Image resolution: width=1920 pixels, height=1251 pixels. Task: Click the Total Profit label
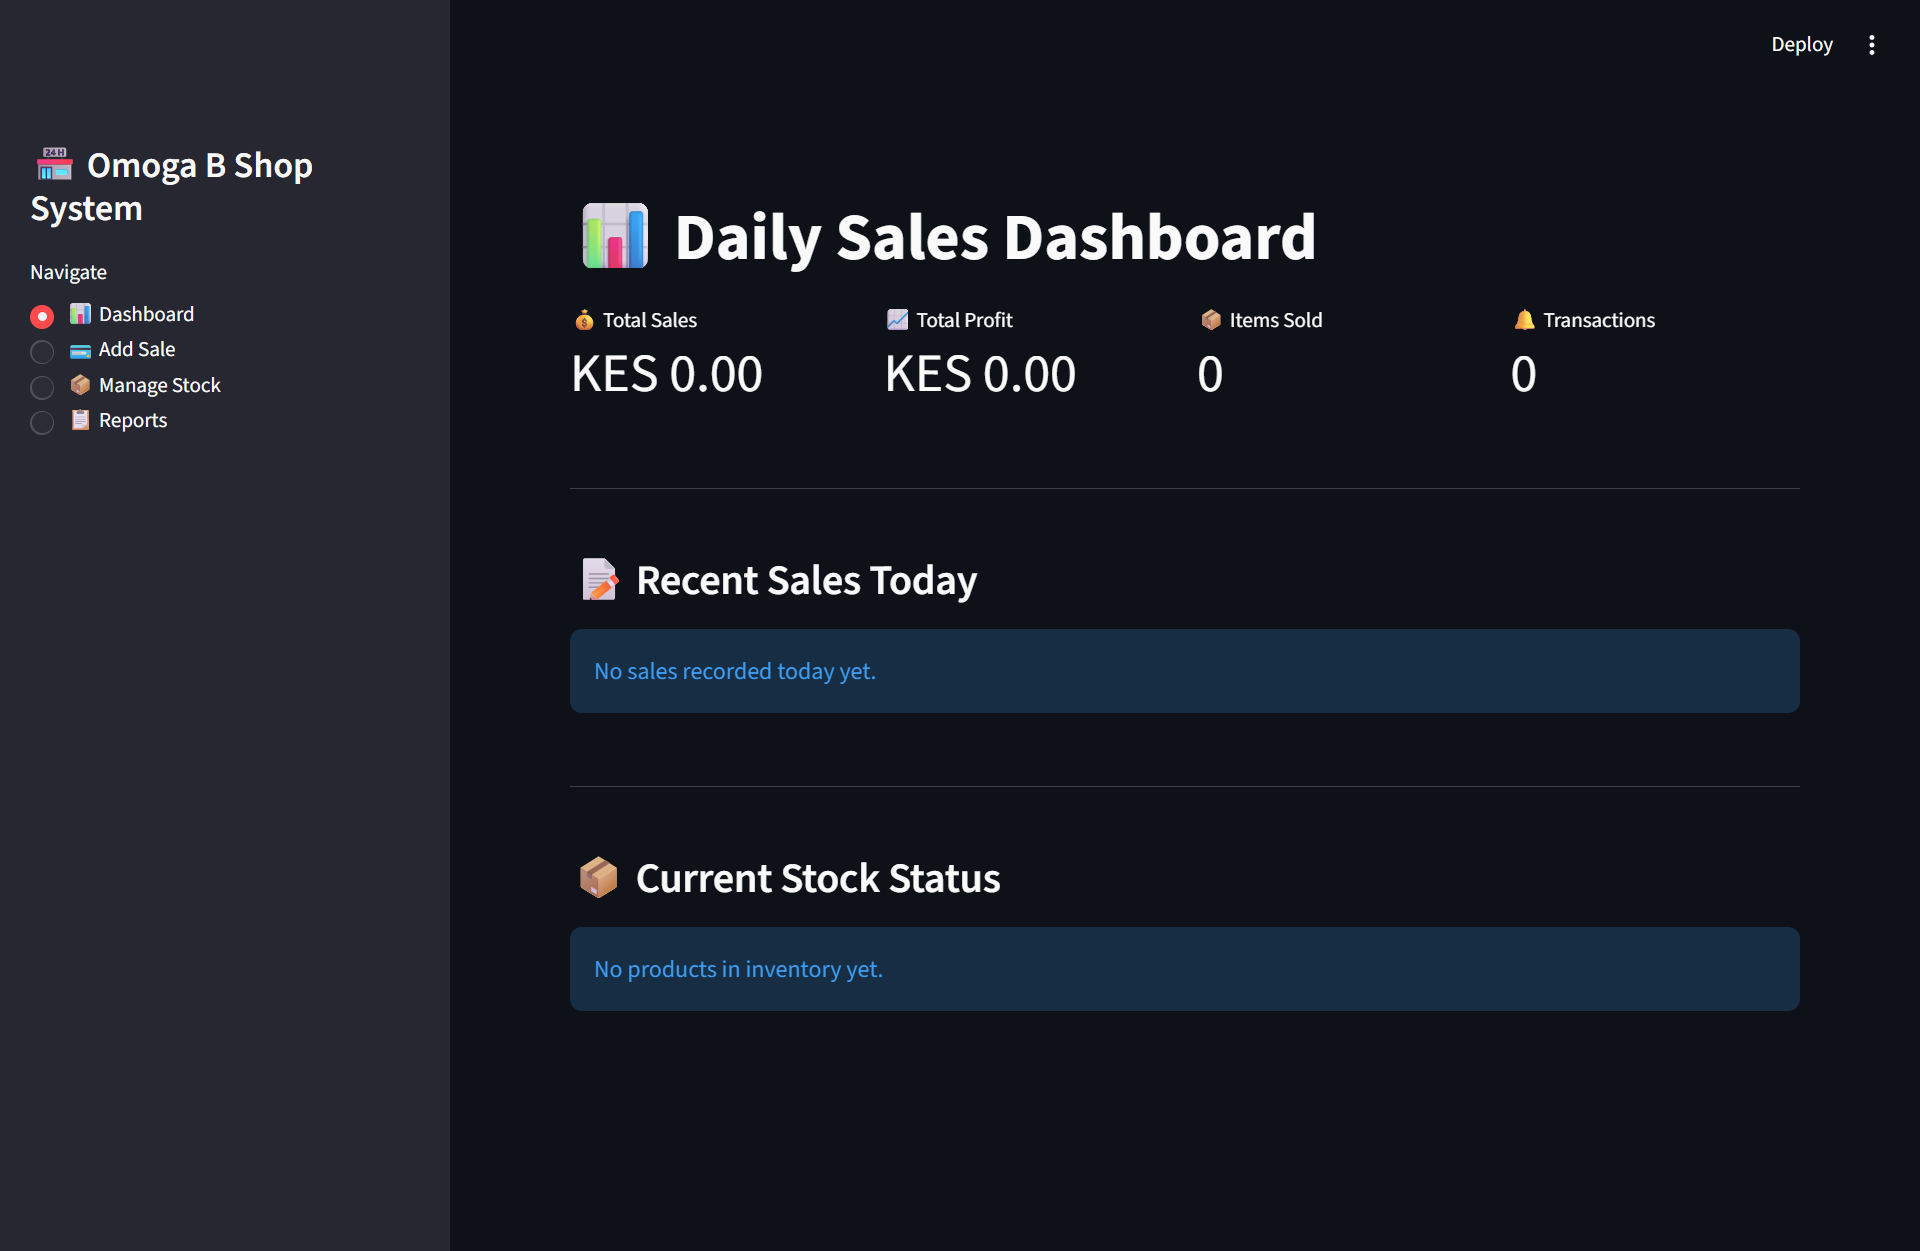[x=964, y=320]
